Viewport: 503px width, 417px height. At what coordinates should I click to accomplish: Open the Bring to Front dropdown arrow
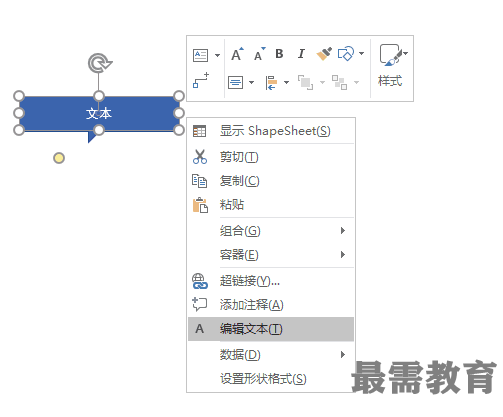[x=322, y=82]
